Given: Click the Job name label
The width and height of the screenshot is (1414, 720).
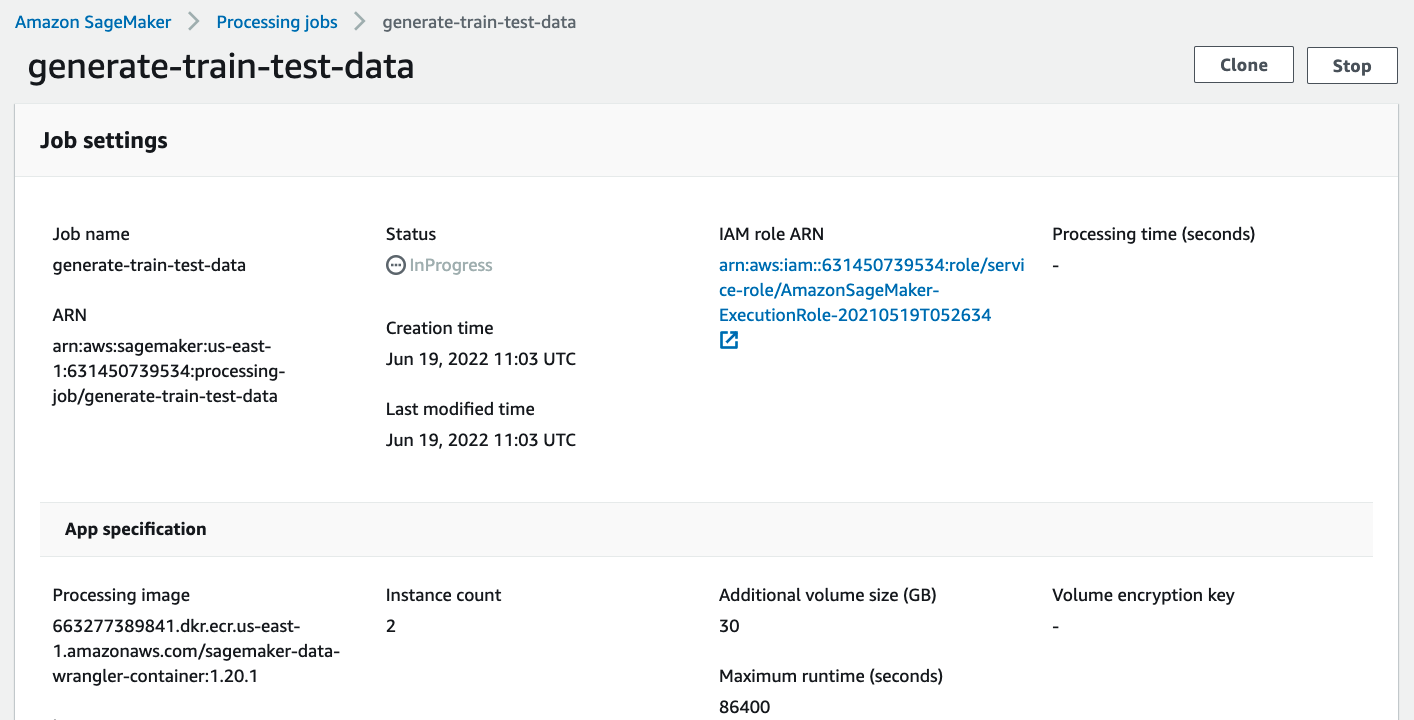Looking at the screenshot, I should point(91,234).
